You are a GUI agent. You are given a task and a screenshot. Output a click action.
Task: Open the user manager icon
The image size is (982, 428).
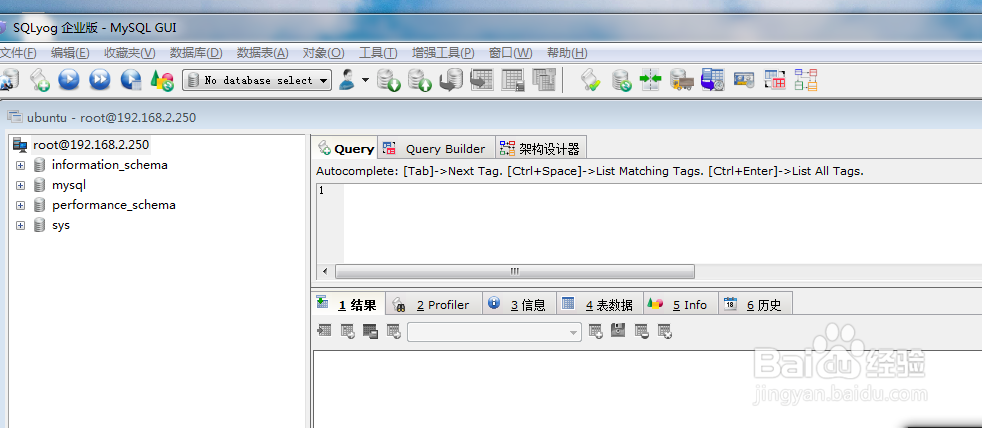pos(347,80)
